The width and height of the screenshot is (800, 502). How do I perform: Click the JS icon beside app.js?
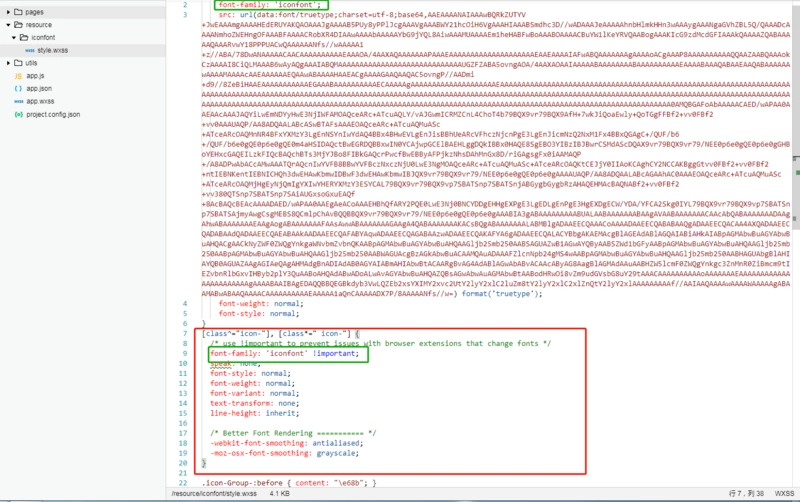18,76
